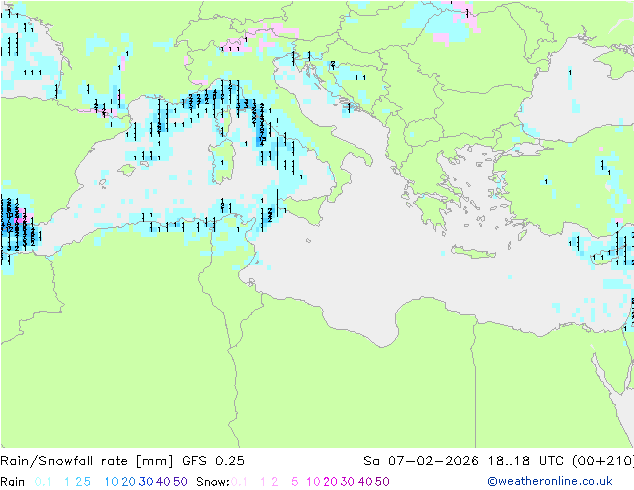Select the 0.1 value in Snow legend

point(239,482)
